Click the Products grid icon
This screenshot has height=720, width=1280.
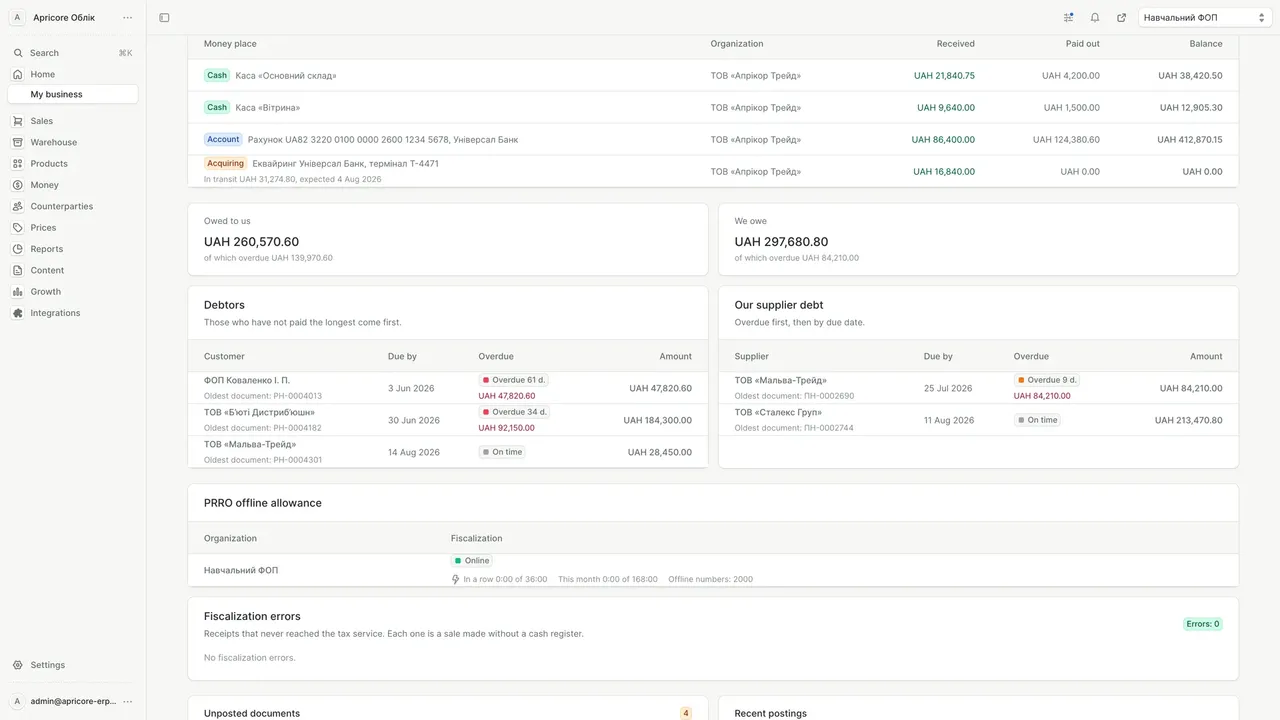coord(18,164)
